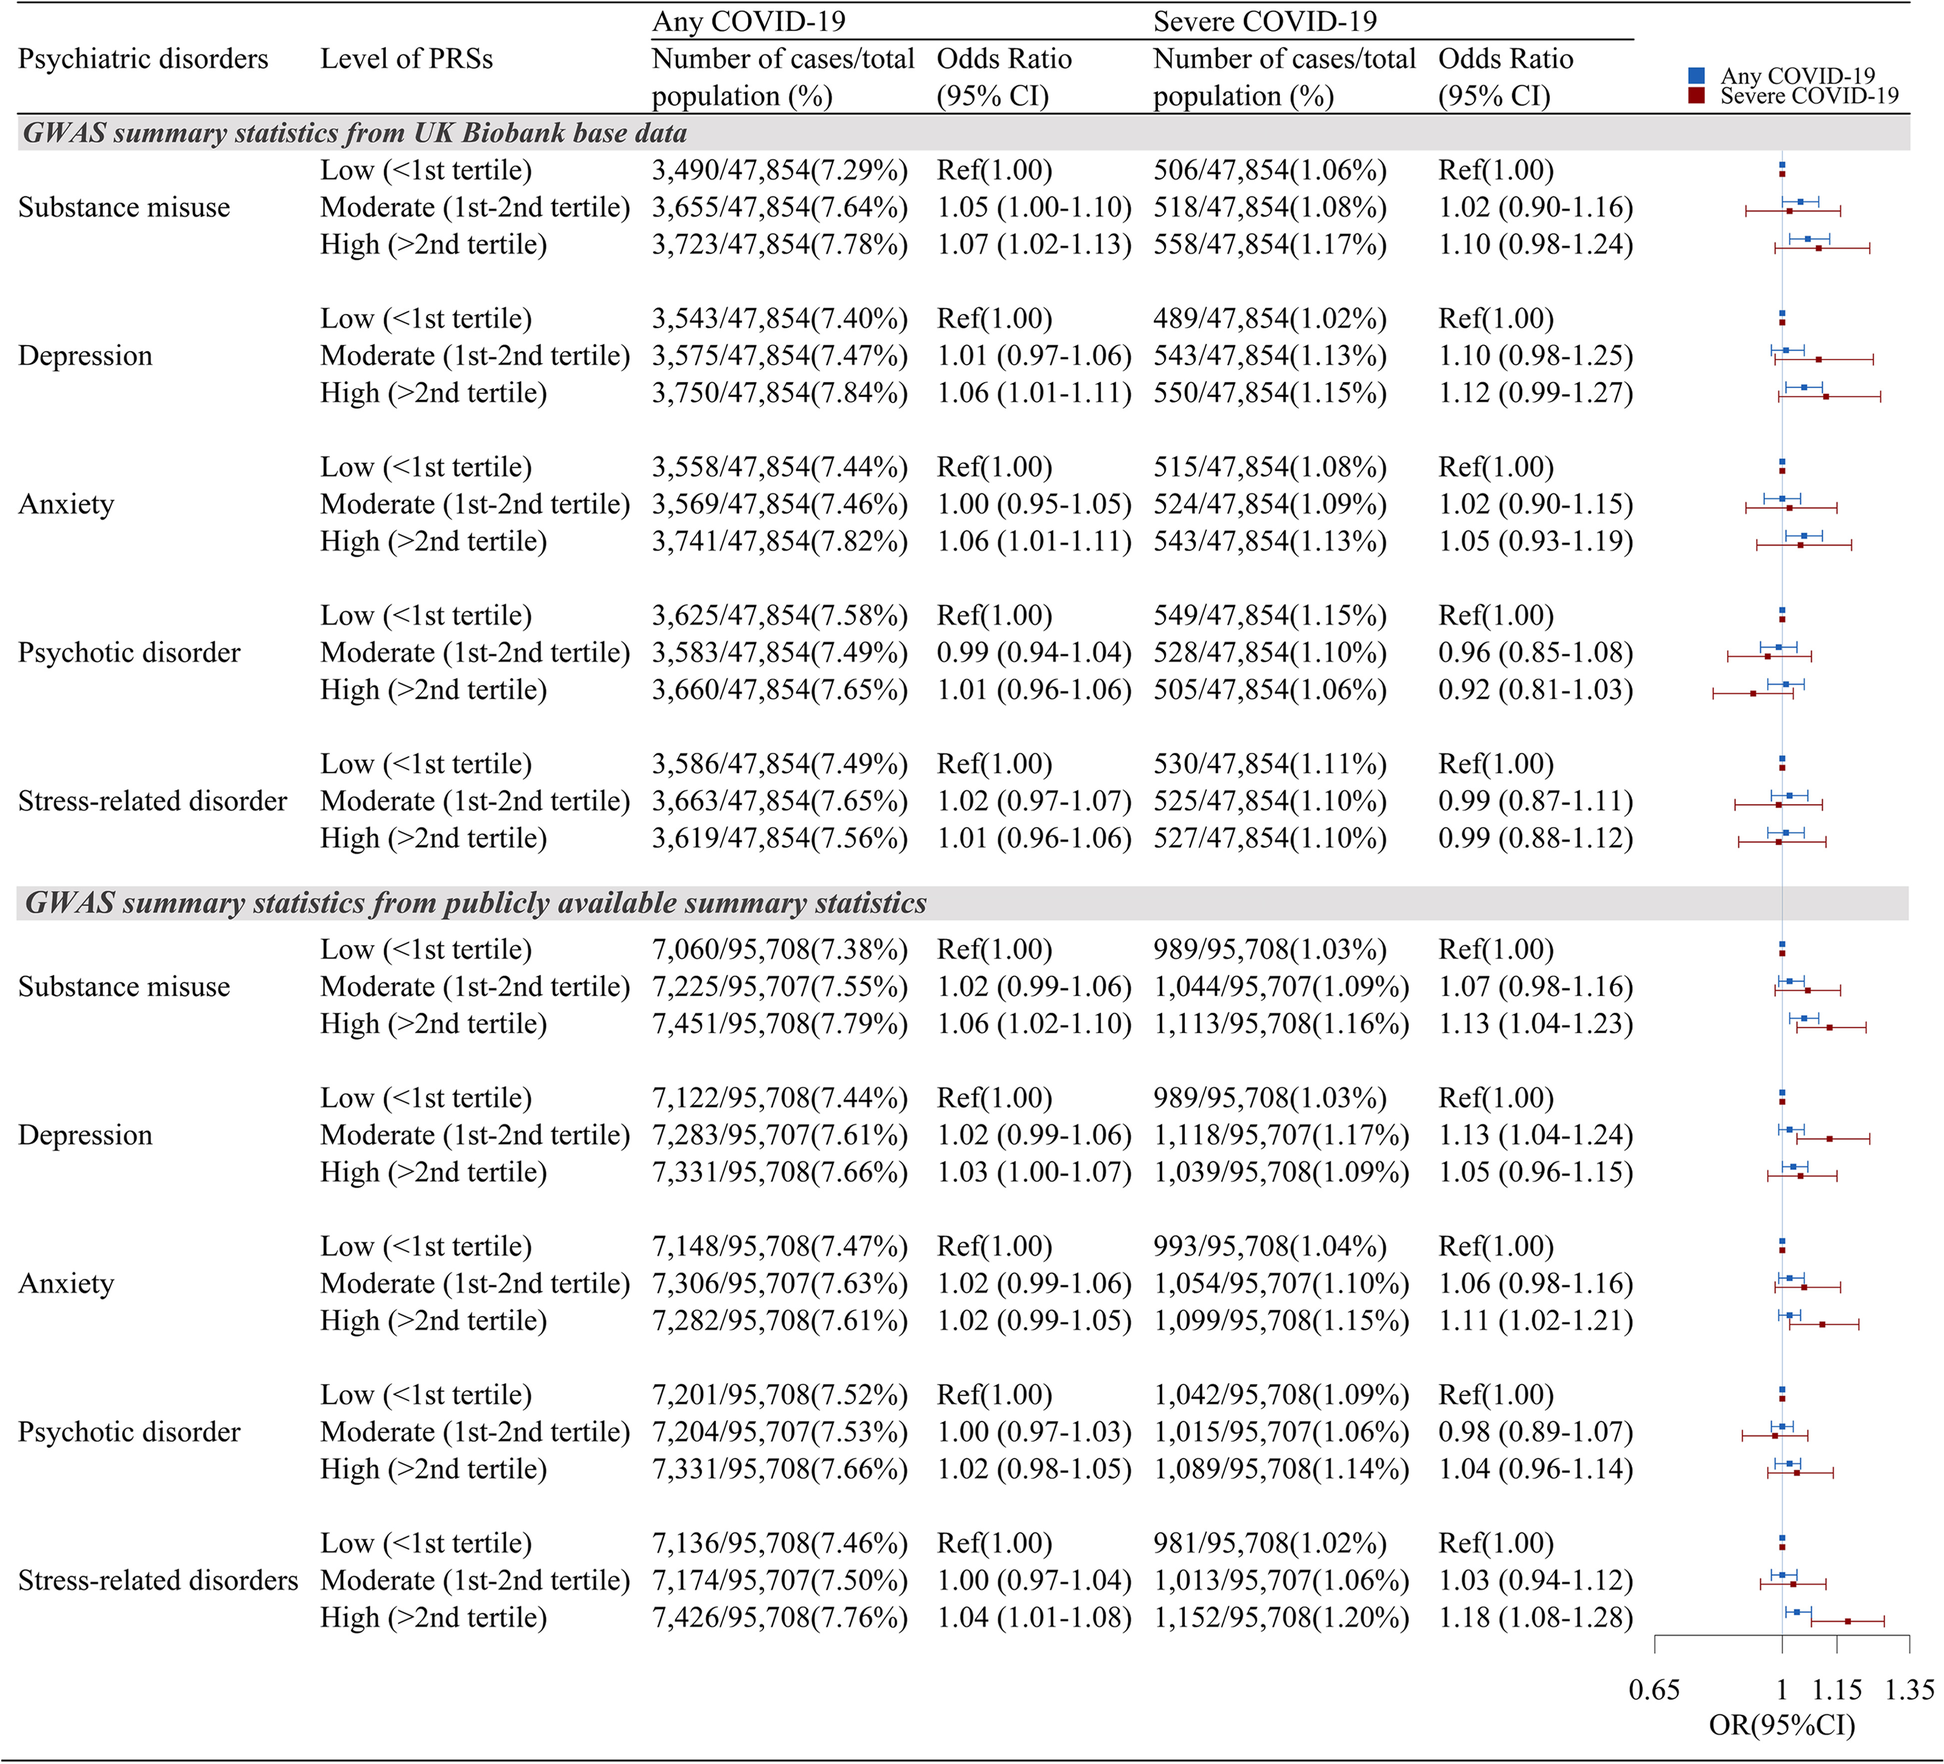Select cell '3,663/47,854(7.65%)'
1944x1764 pixels.
pyautogui.click(x=780, y=801)
